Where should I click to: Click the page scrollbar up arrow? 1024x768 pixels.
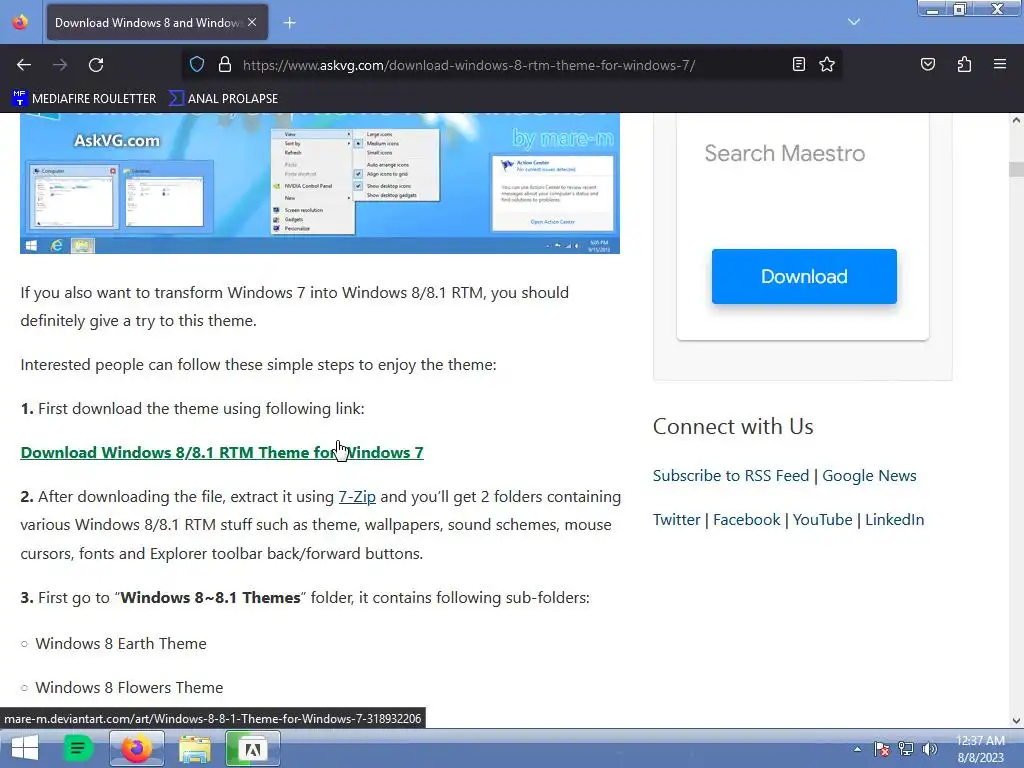click(x=1016, y=120)
